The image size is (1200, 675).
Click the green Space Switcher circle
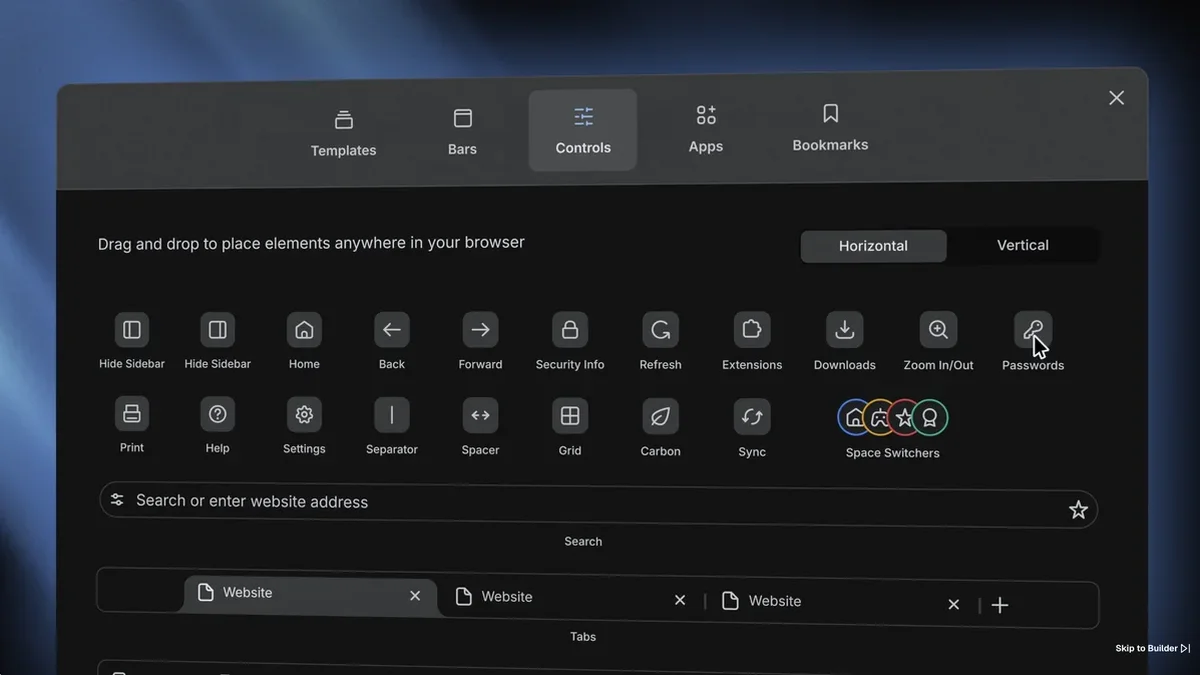pos(930,417)
